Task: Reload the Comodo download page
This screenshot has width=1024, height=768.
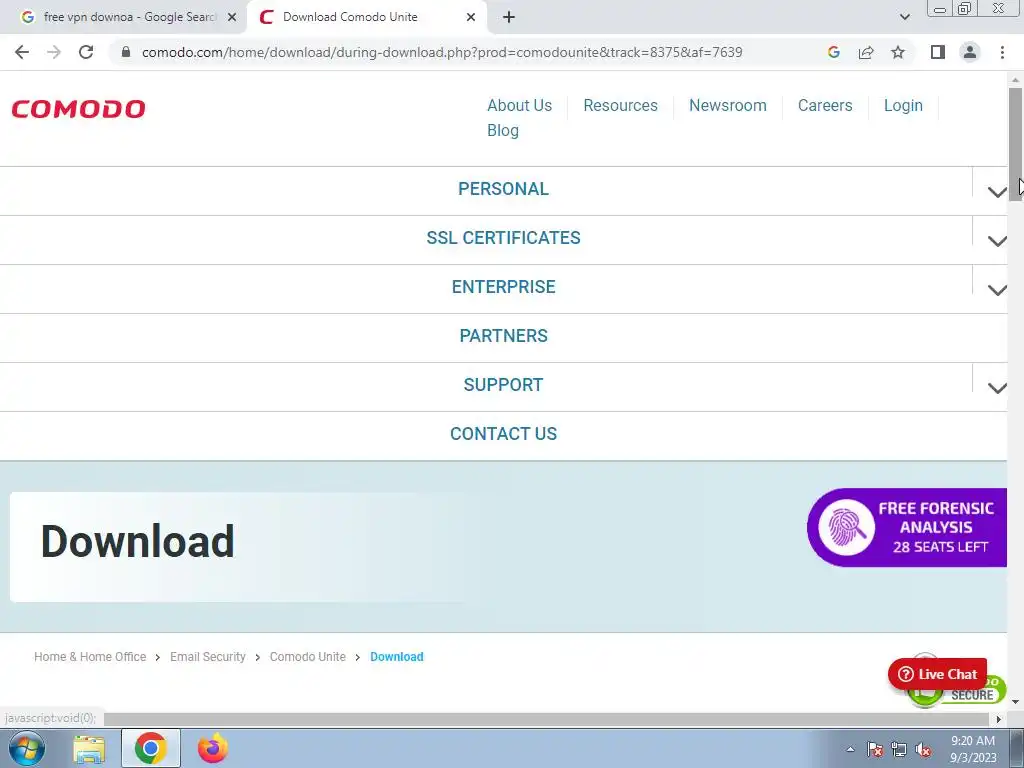Action: 86,52
